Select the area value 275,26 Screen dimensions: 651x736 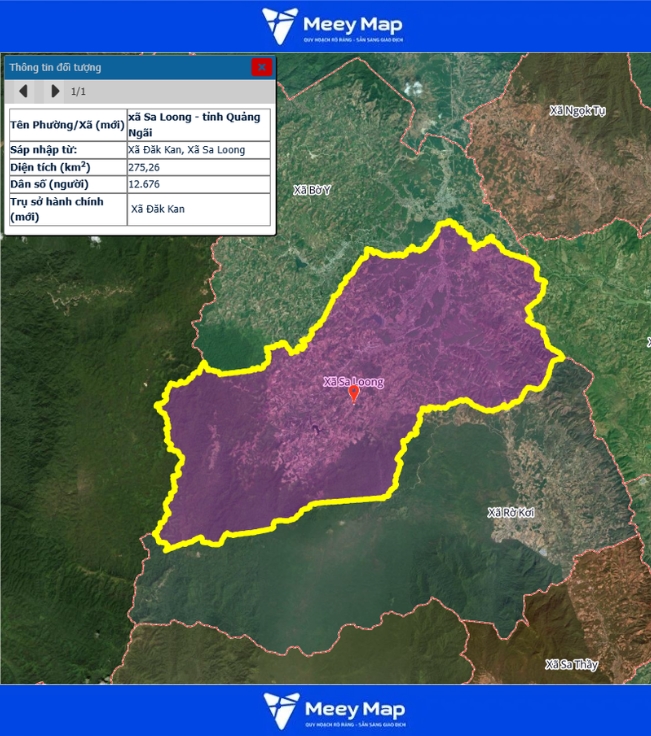coord(145,167)
